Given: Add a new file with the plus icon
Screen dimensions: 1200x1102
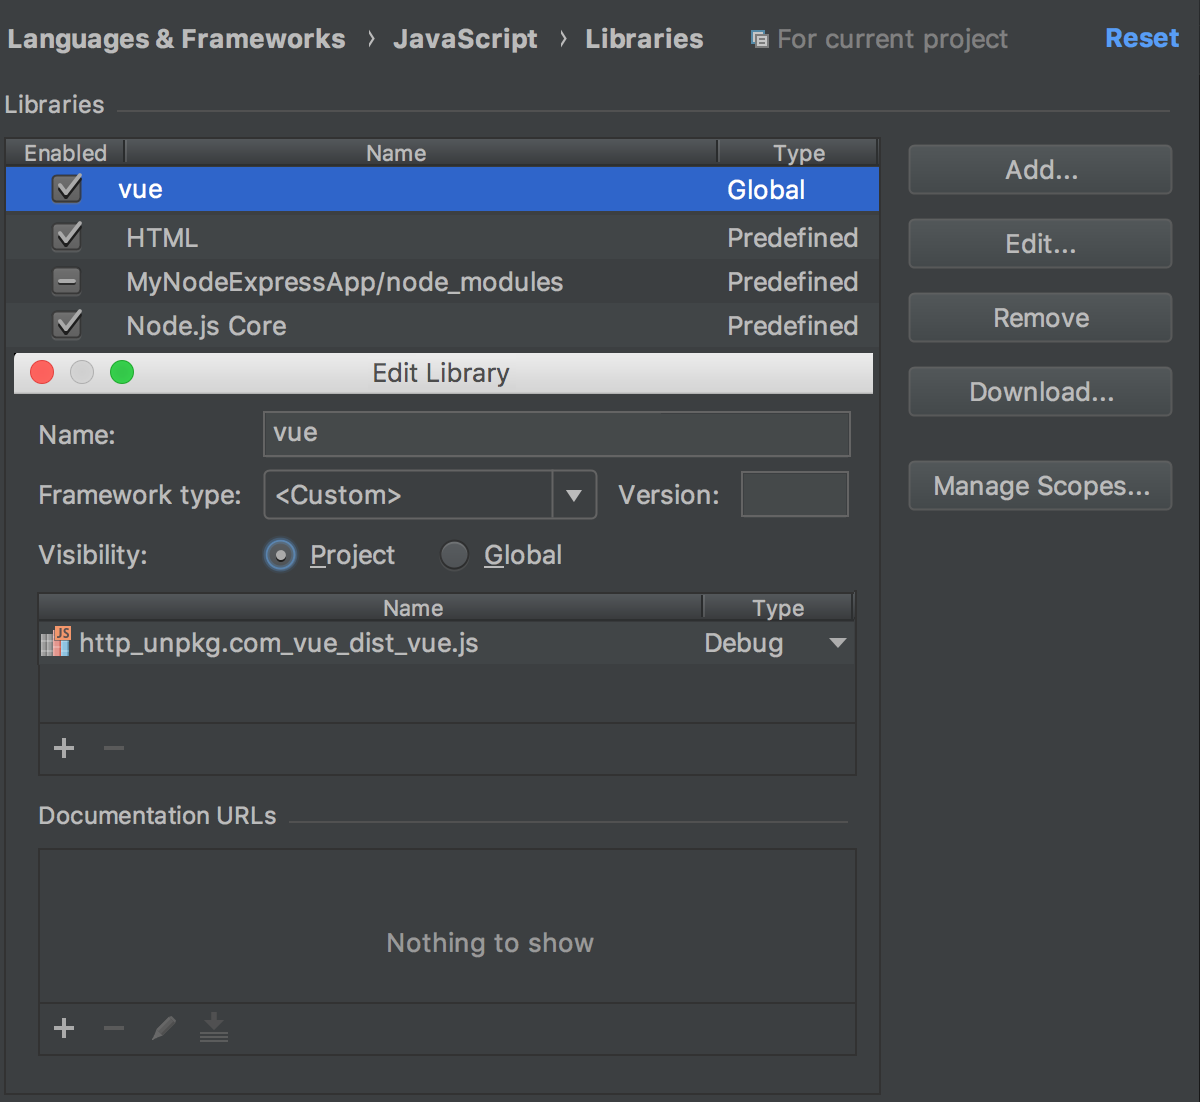Looking at the screenshot, I should coord(63,748).
